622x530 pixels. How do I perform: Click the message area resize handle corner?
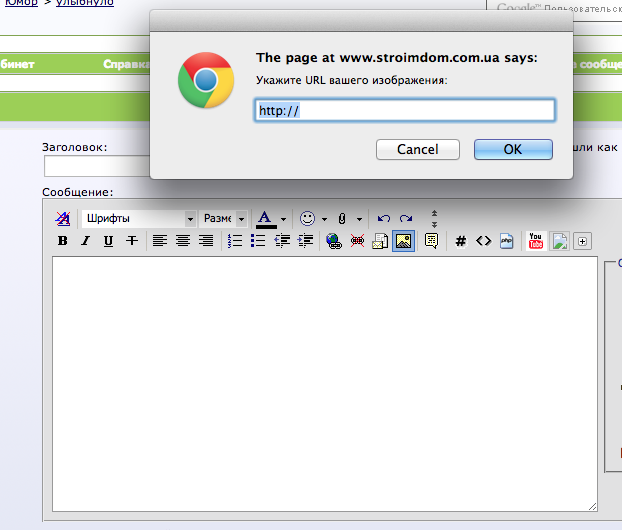592,507
